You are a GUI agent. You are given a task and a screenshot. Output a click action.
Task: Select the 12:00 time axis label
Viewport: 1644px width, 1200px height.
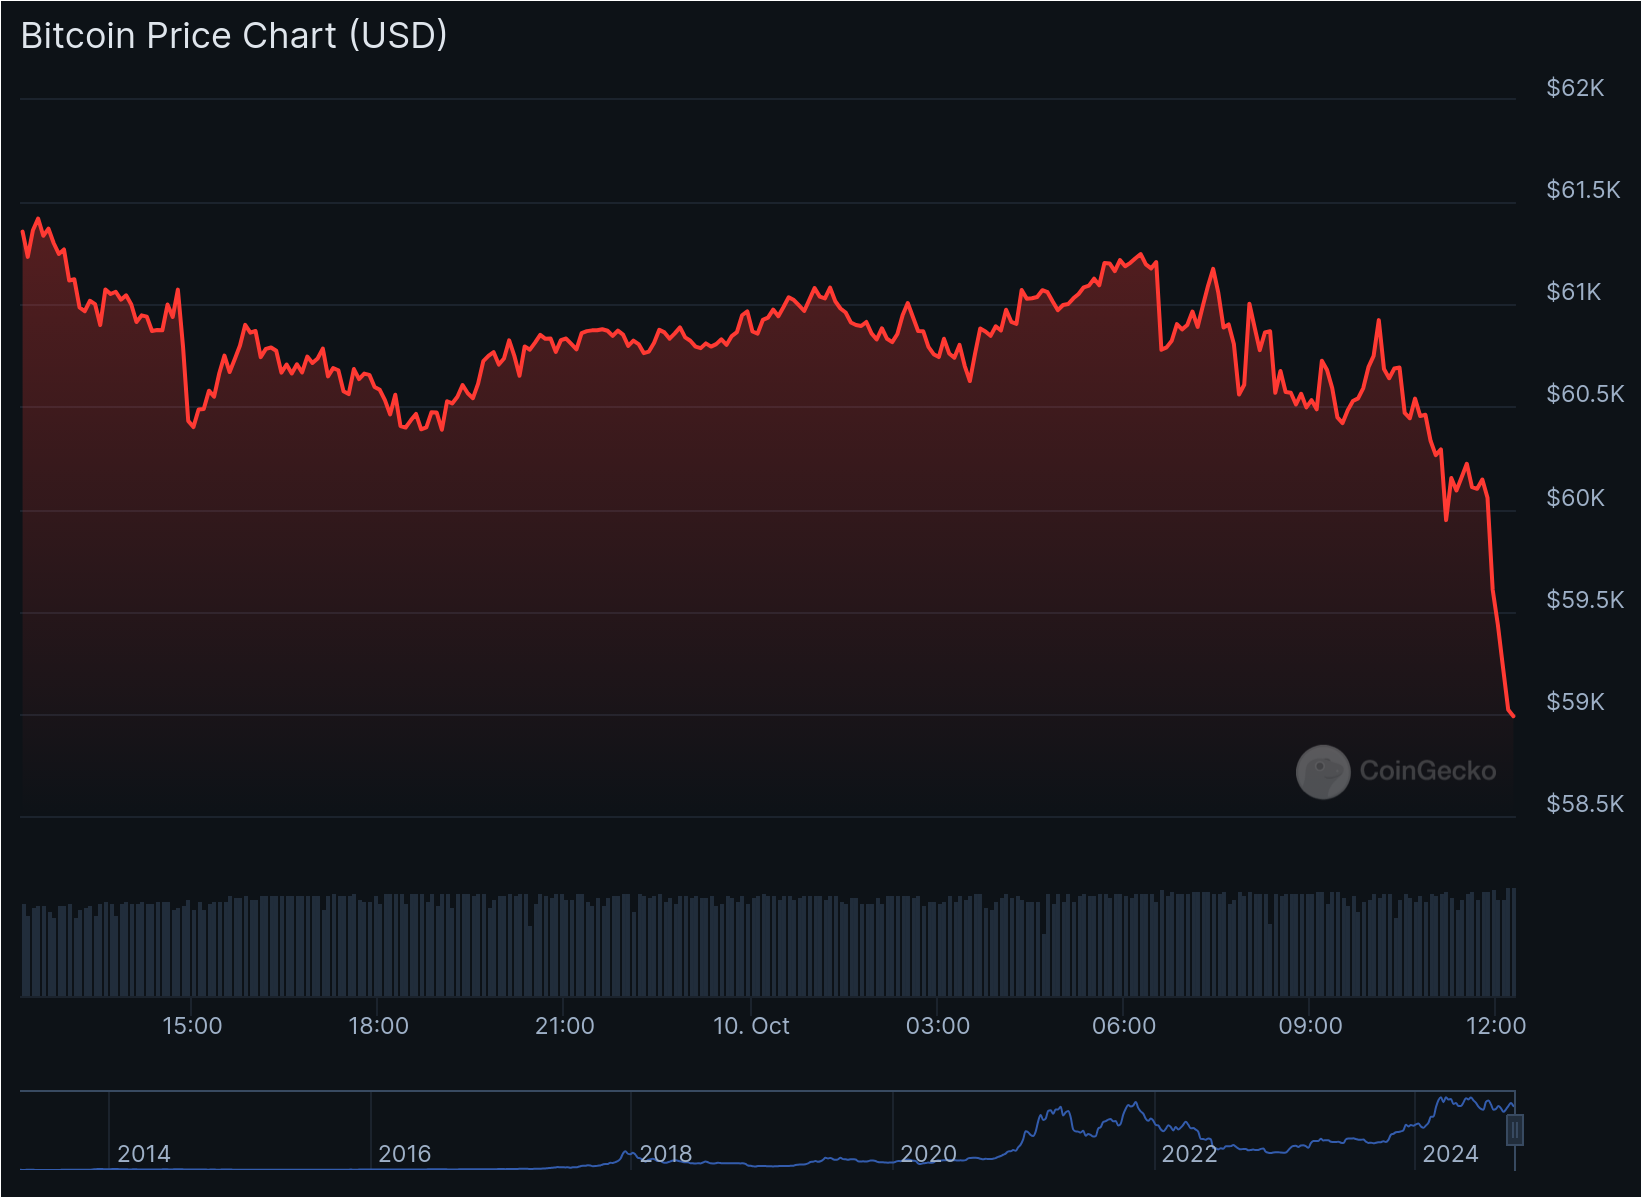coord(1495,1026)
